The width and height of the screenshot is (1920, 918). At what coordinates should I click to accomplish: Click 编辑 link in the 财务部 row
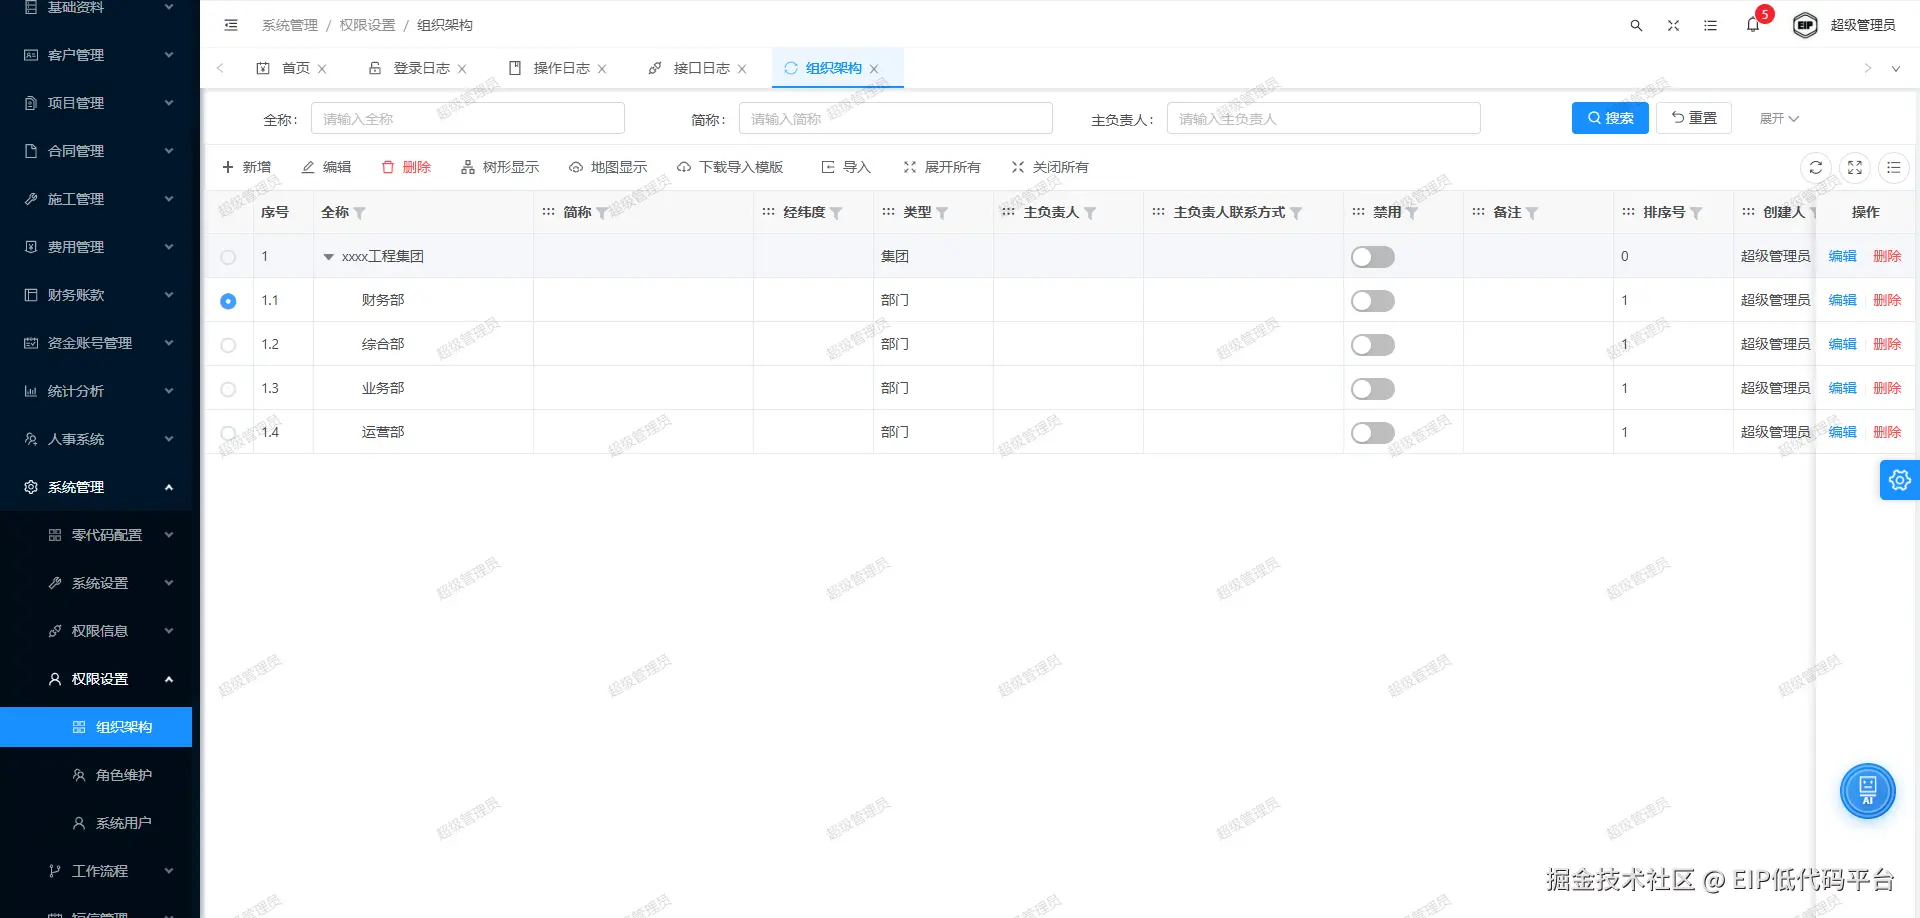(1842, 300)
